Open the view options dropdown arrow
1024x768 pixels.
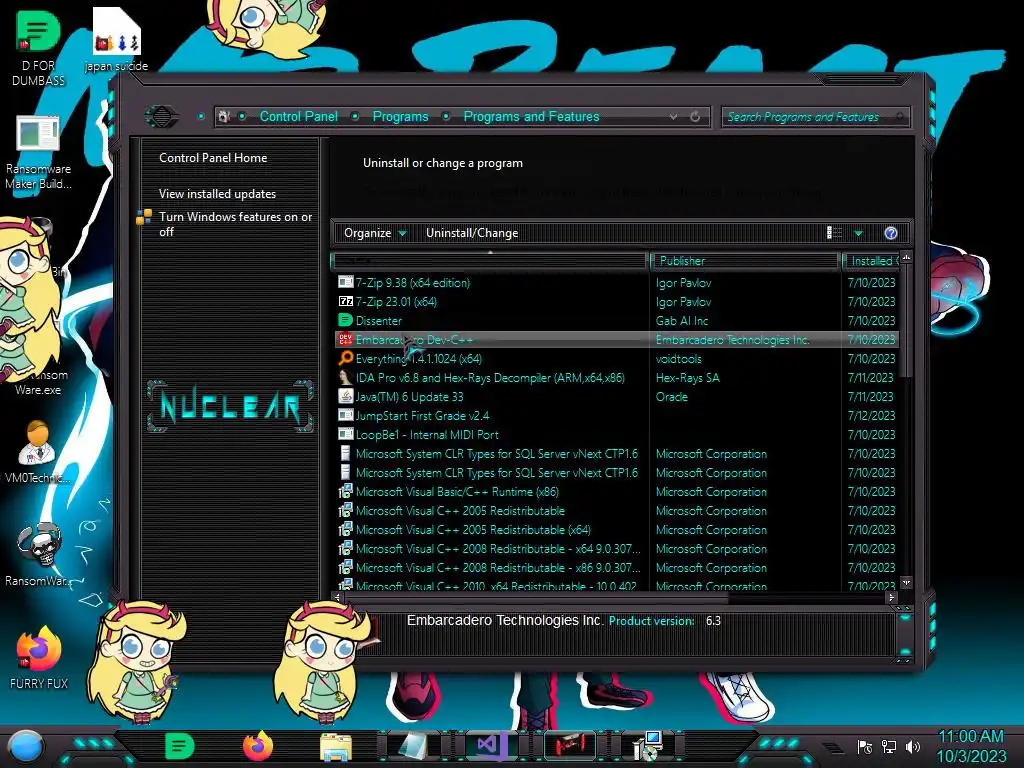tap(858, 233)
